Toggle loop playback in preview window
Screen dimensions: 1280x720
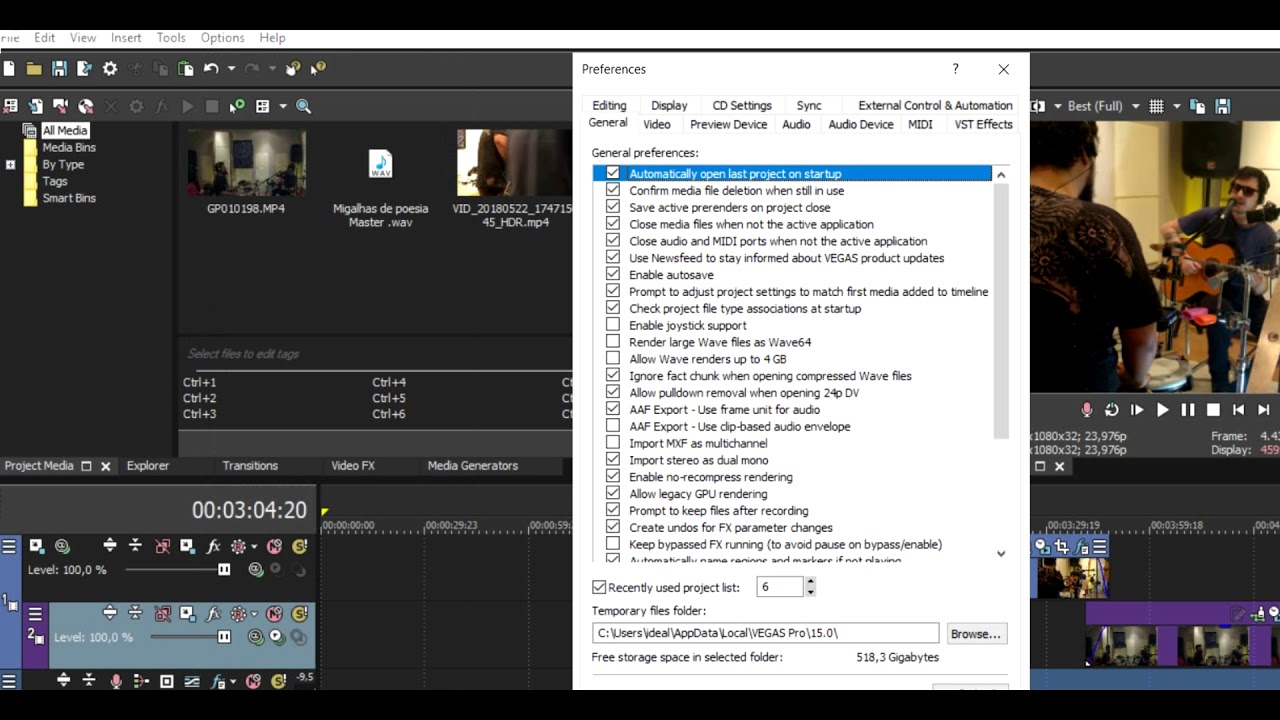(x=1111, y=410)
